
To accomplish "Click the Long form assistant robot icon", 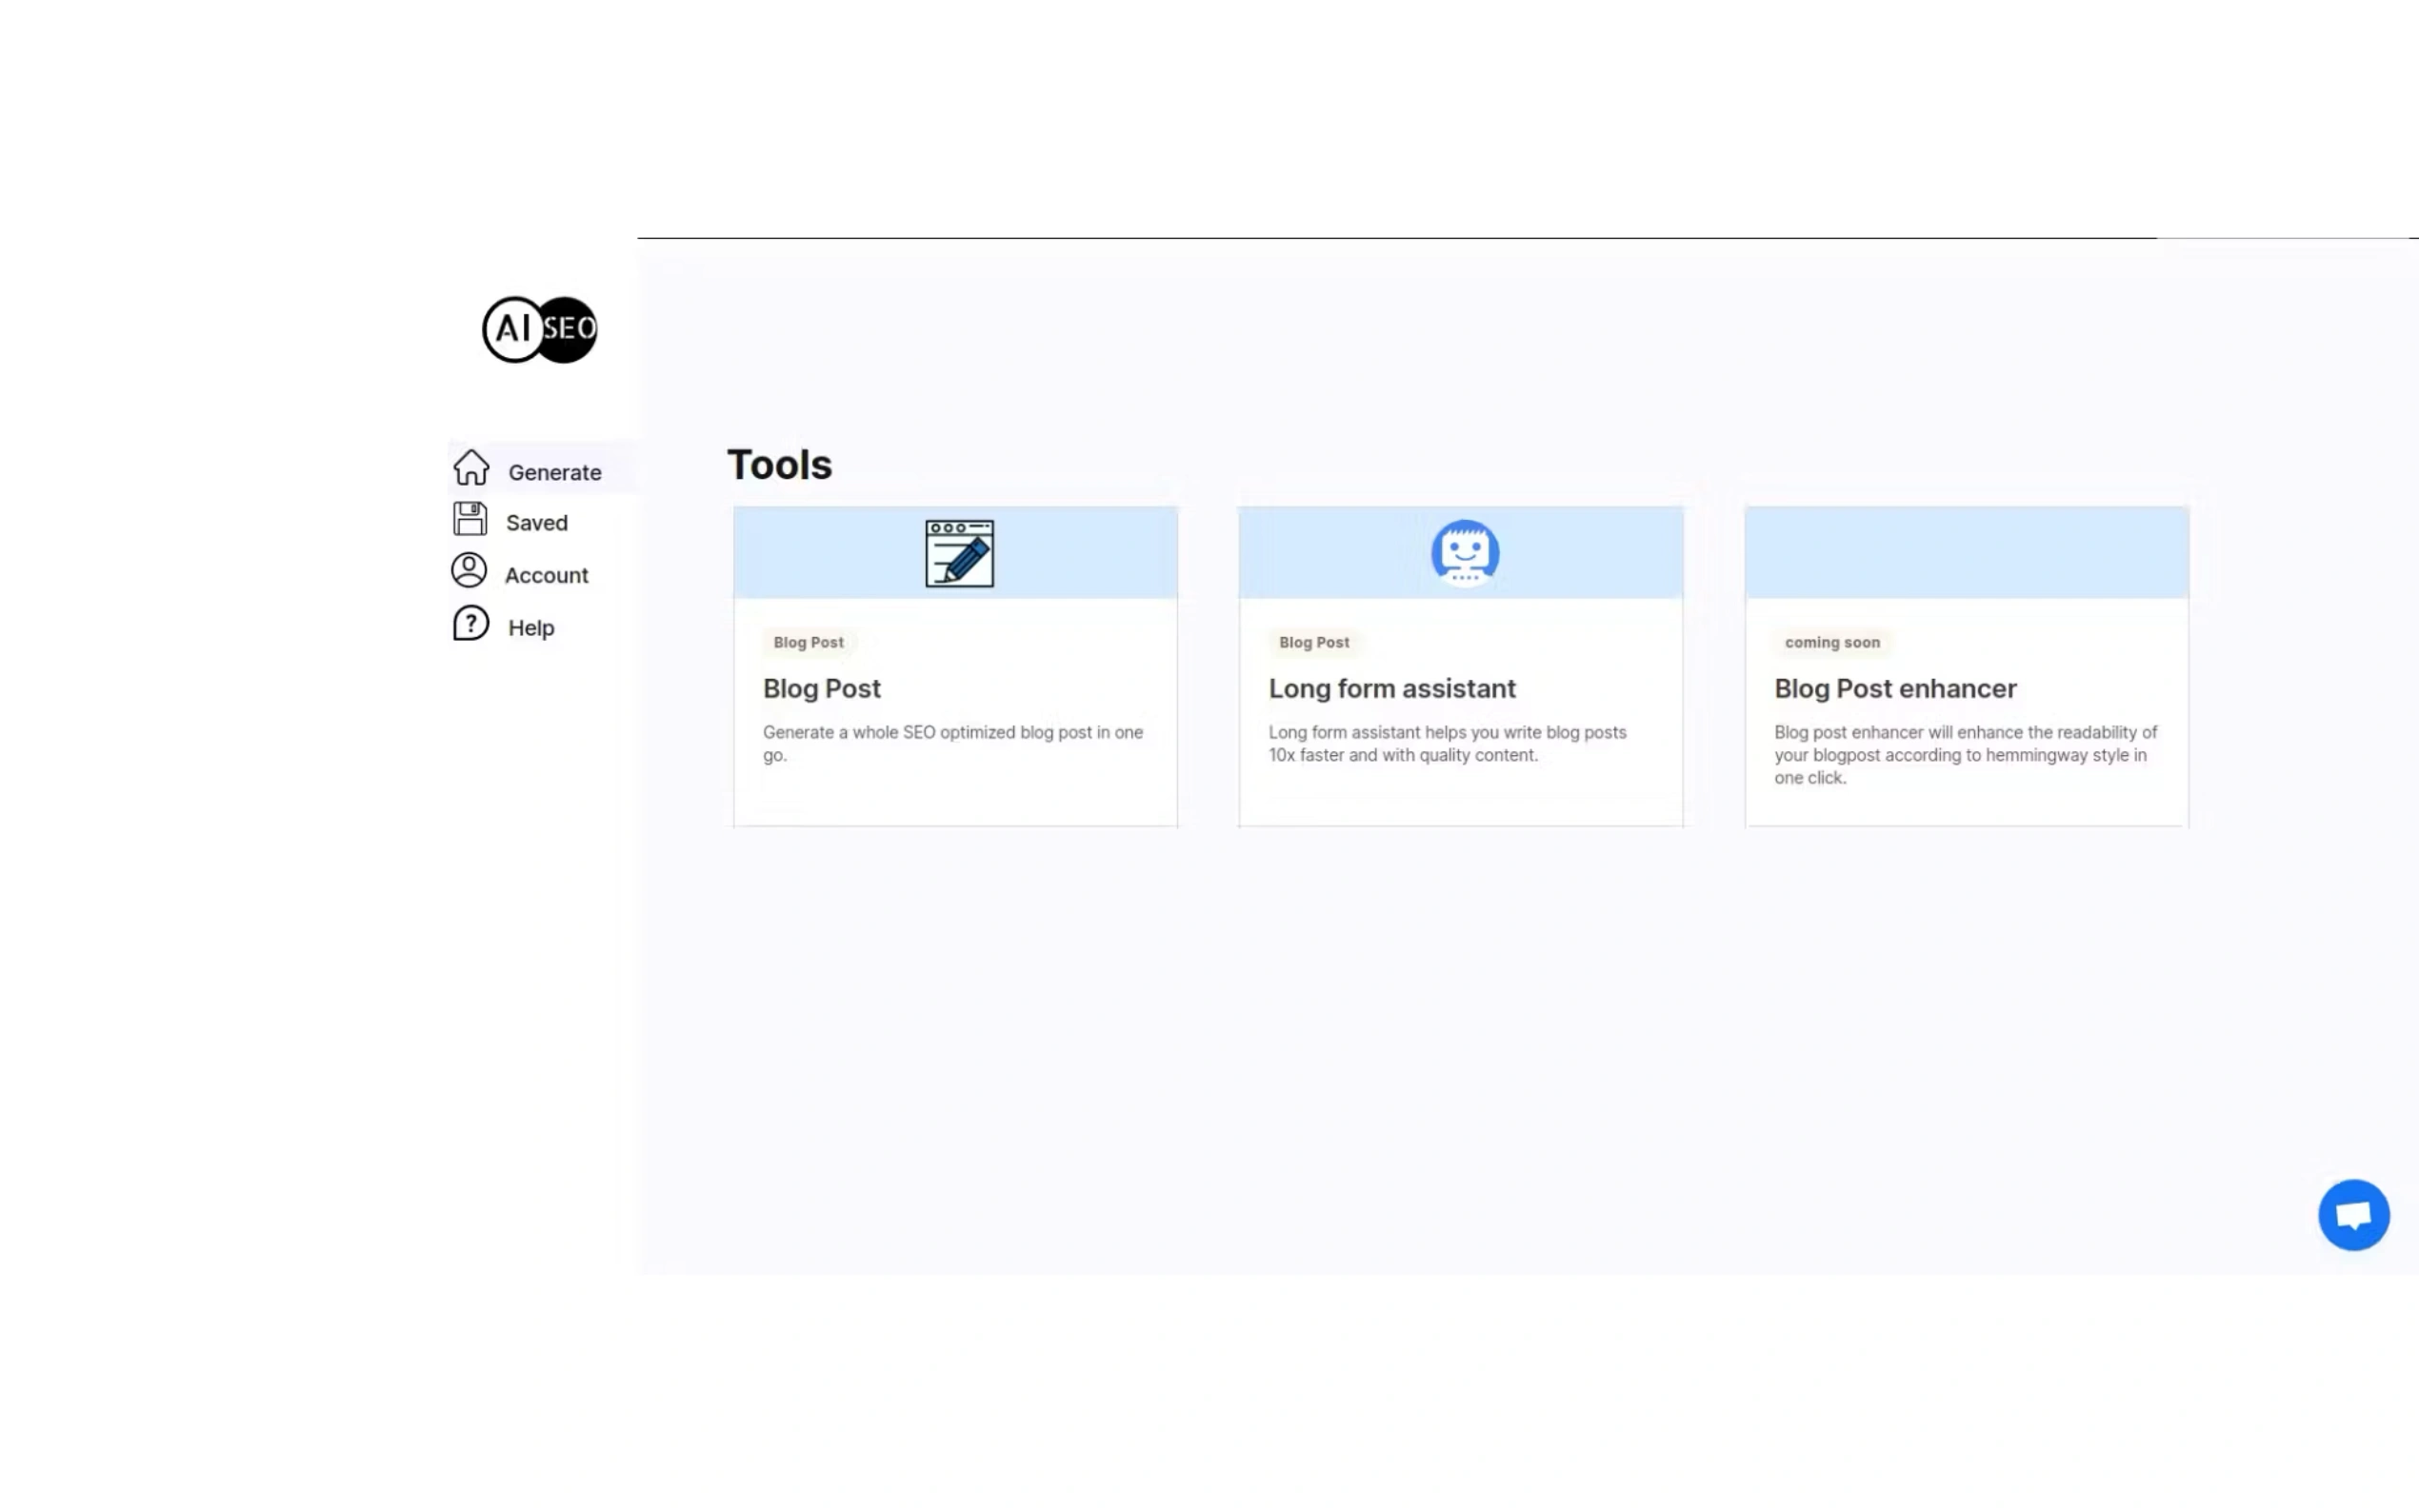I will click(1464, 552).
